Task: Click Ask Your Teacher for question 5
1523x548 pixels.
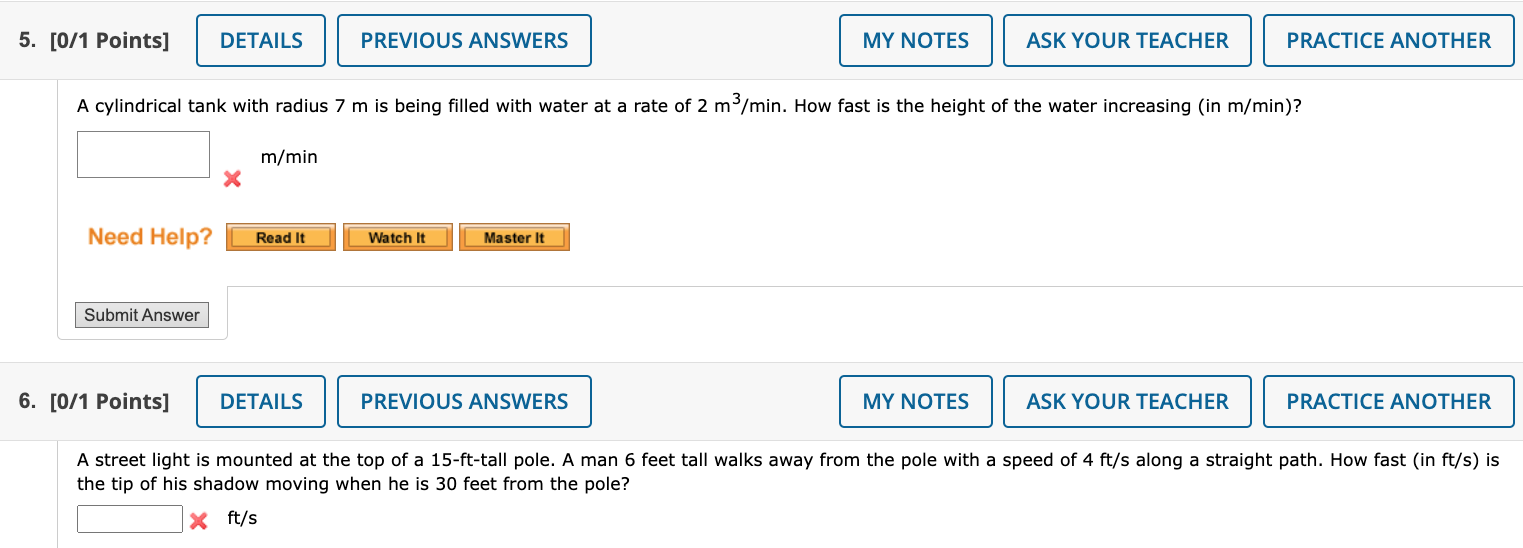Action: click(1127, 41)
